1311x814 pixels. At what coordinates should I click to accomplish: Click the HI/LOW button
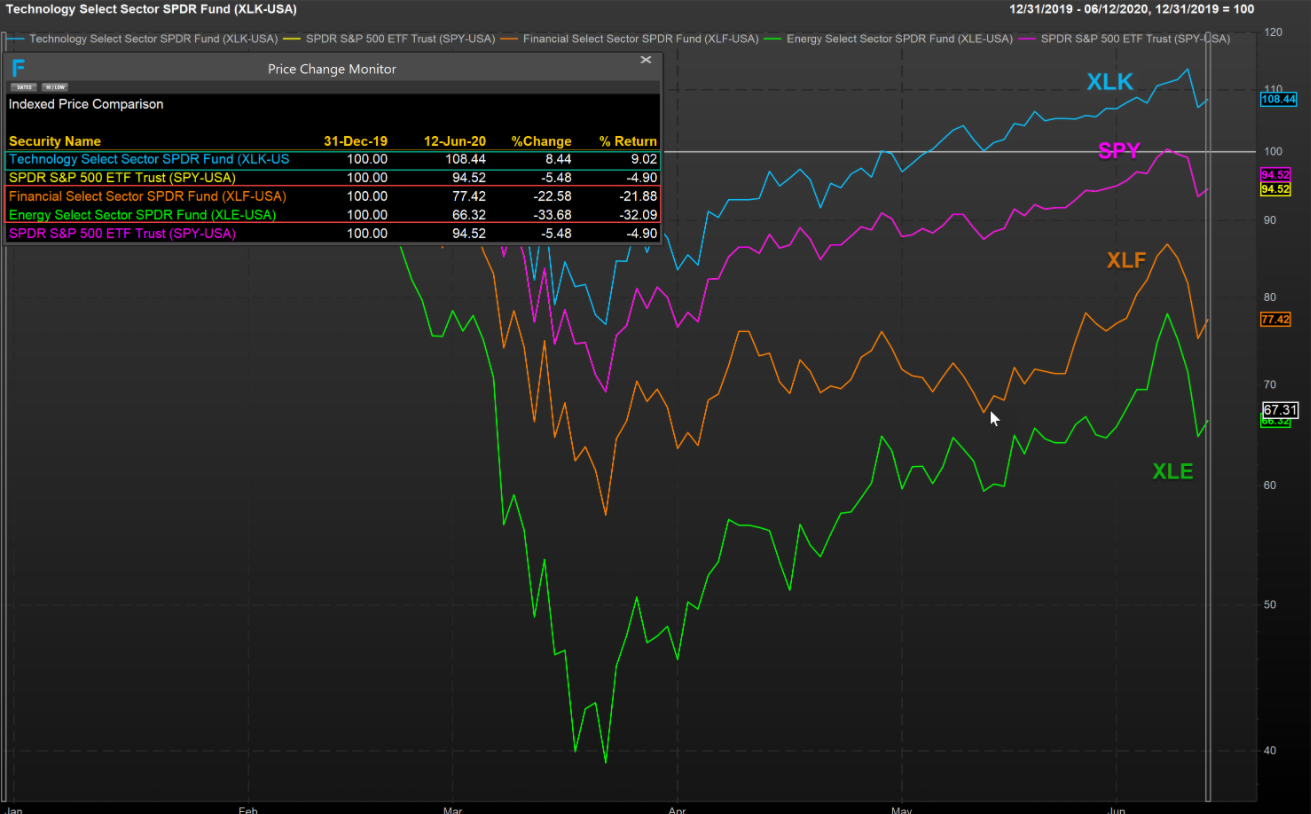coord(55,87)
